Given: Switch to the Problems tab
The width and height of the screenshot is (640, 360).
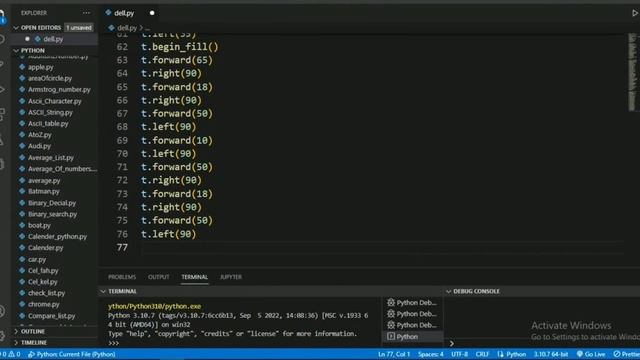Looking at the screenshot, I should (122, 277).
